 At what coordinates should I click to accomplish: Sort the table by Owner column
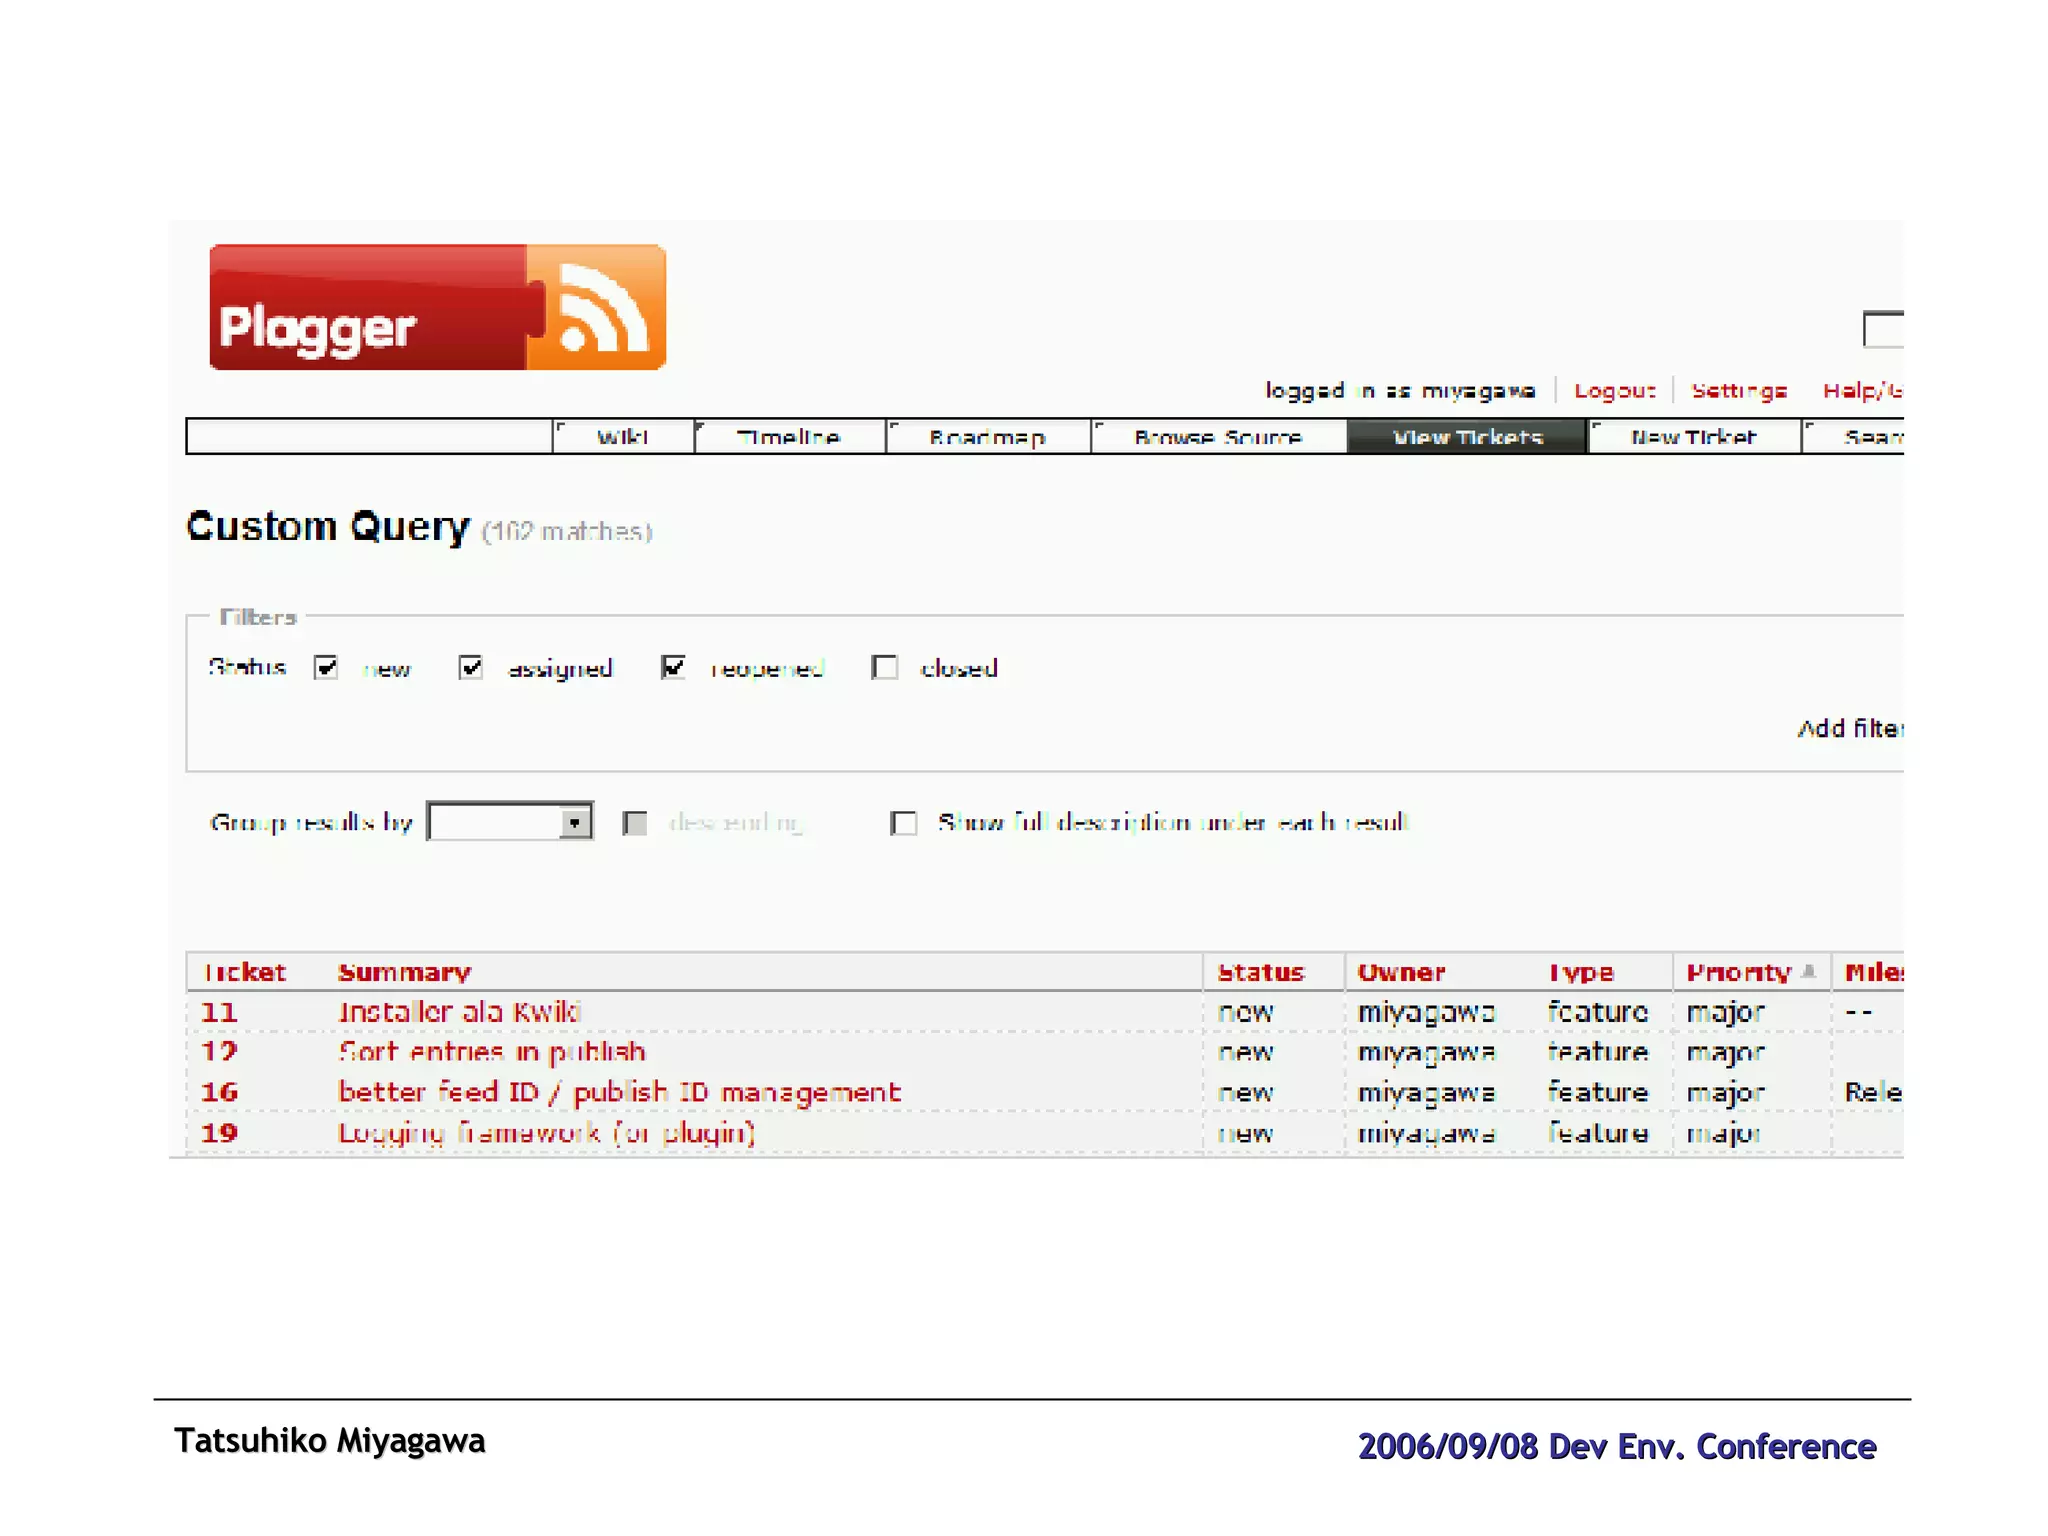[1400, 972]
